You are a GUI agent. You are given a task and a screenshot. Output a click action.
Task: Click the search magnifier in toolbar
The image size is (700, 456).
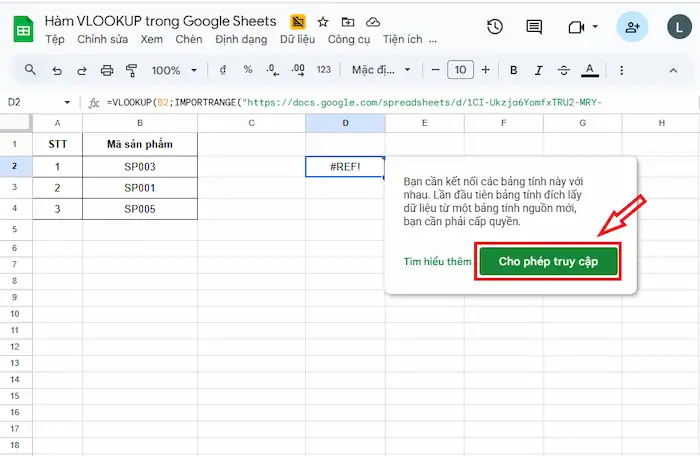[x=30, y=70]
